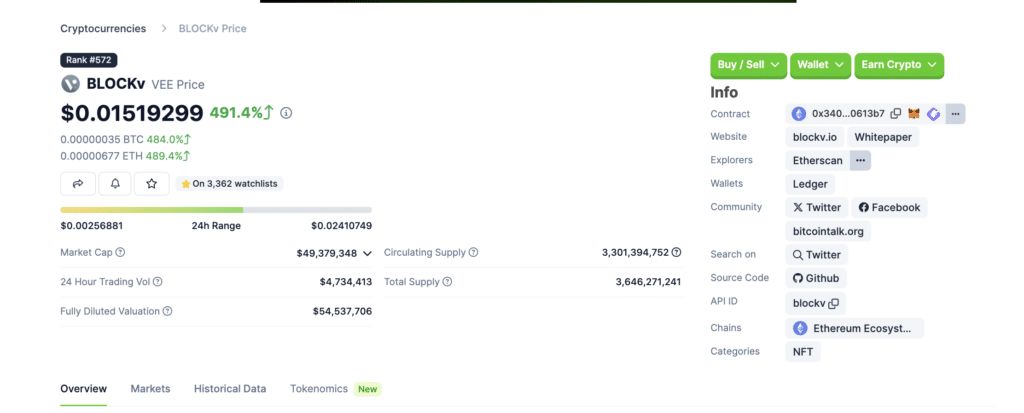Open the Historical Data tab
This screenshot has height=413, width=1024.
[230, 389]
